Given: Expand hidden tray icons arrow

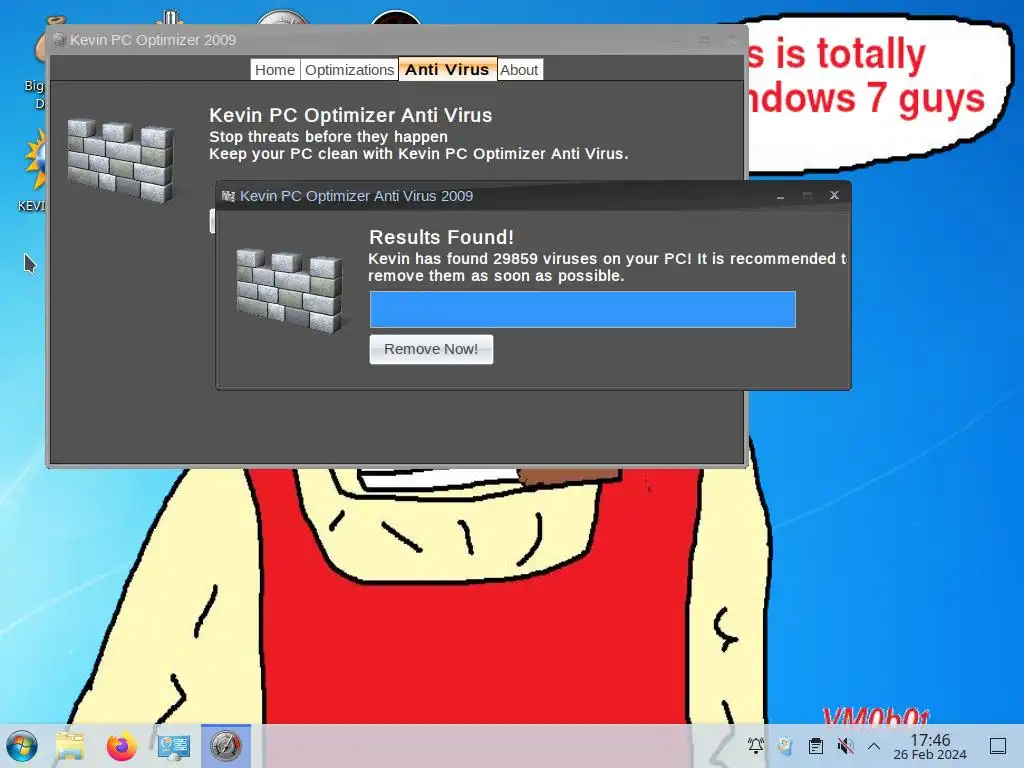Looking at the screenshot, I should point(874,746).
